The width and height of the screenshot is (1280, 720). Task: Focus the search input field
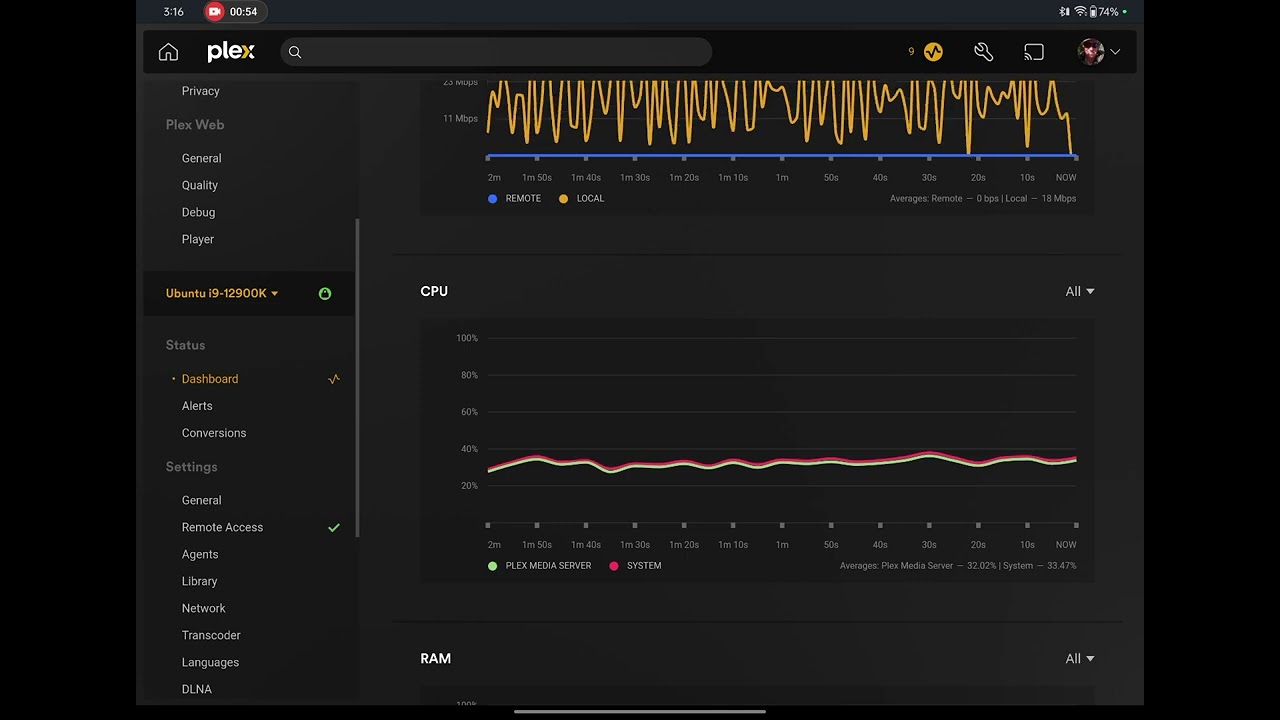(x=496, y=52)
